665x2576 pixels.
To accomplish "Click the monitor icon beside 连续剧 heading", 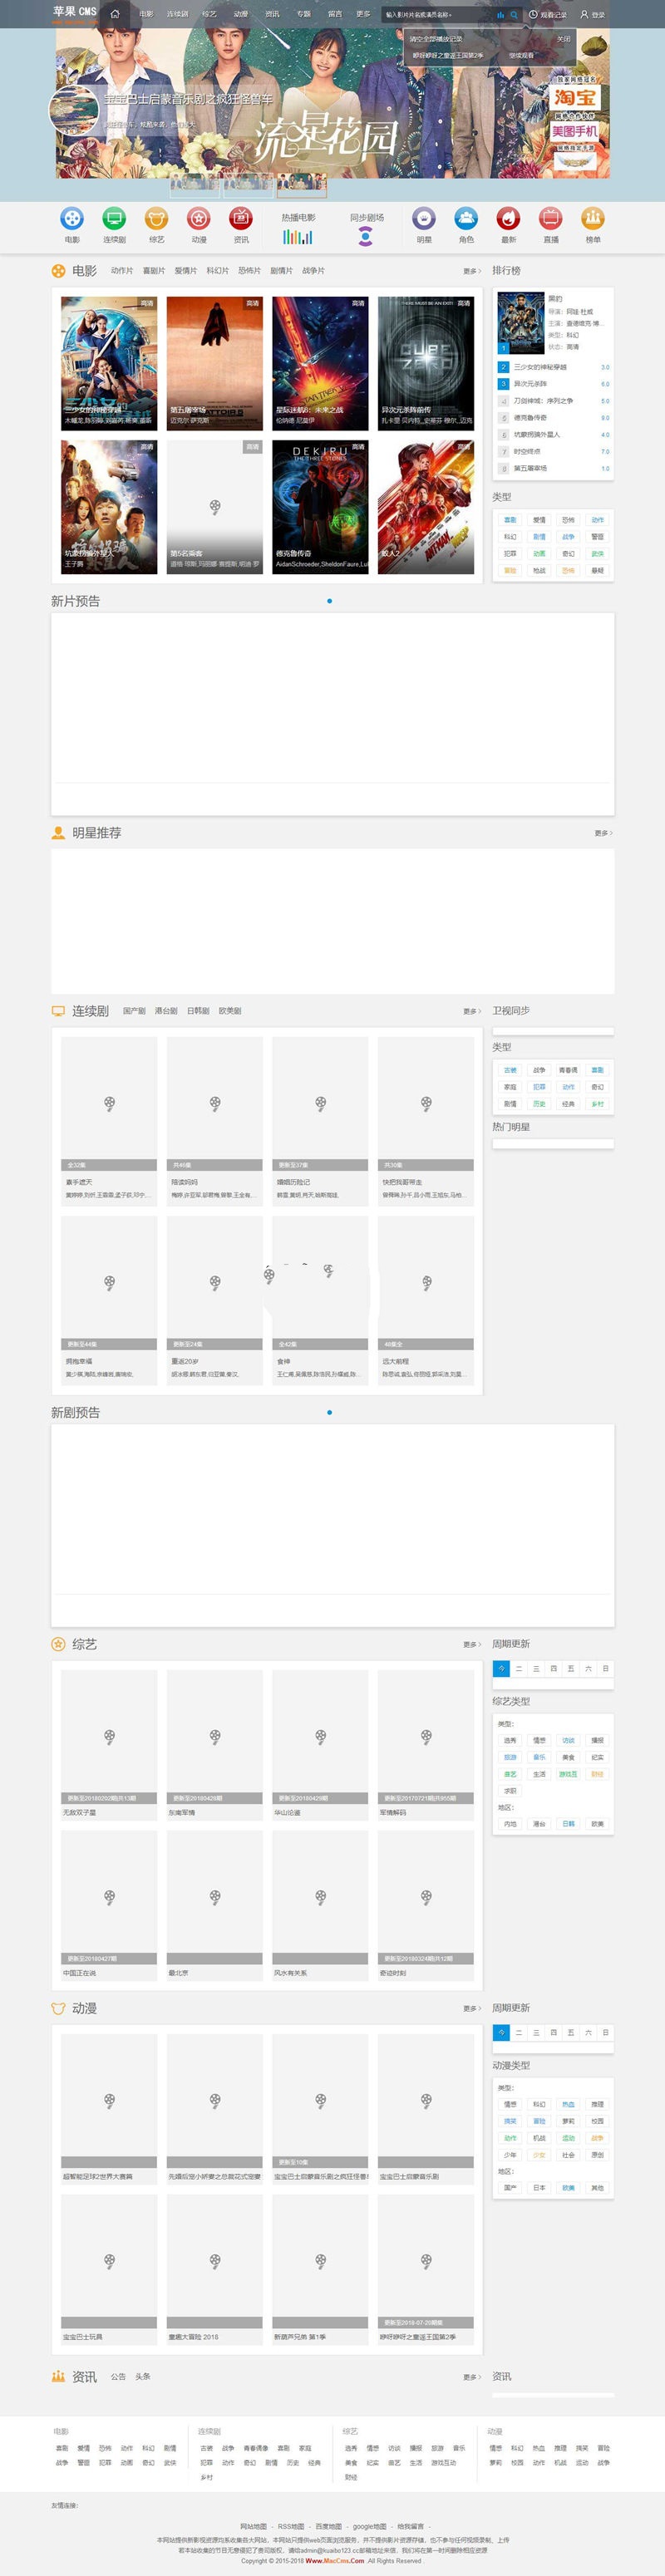I will (x=58, y=1011).
